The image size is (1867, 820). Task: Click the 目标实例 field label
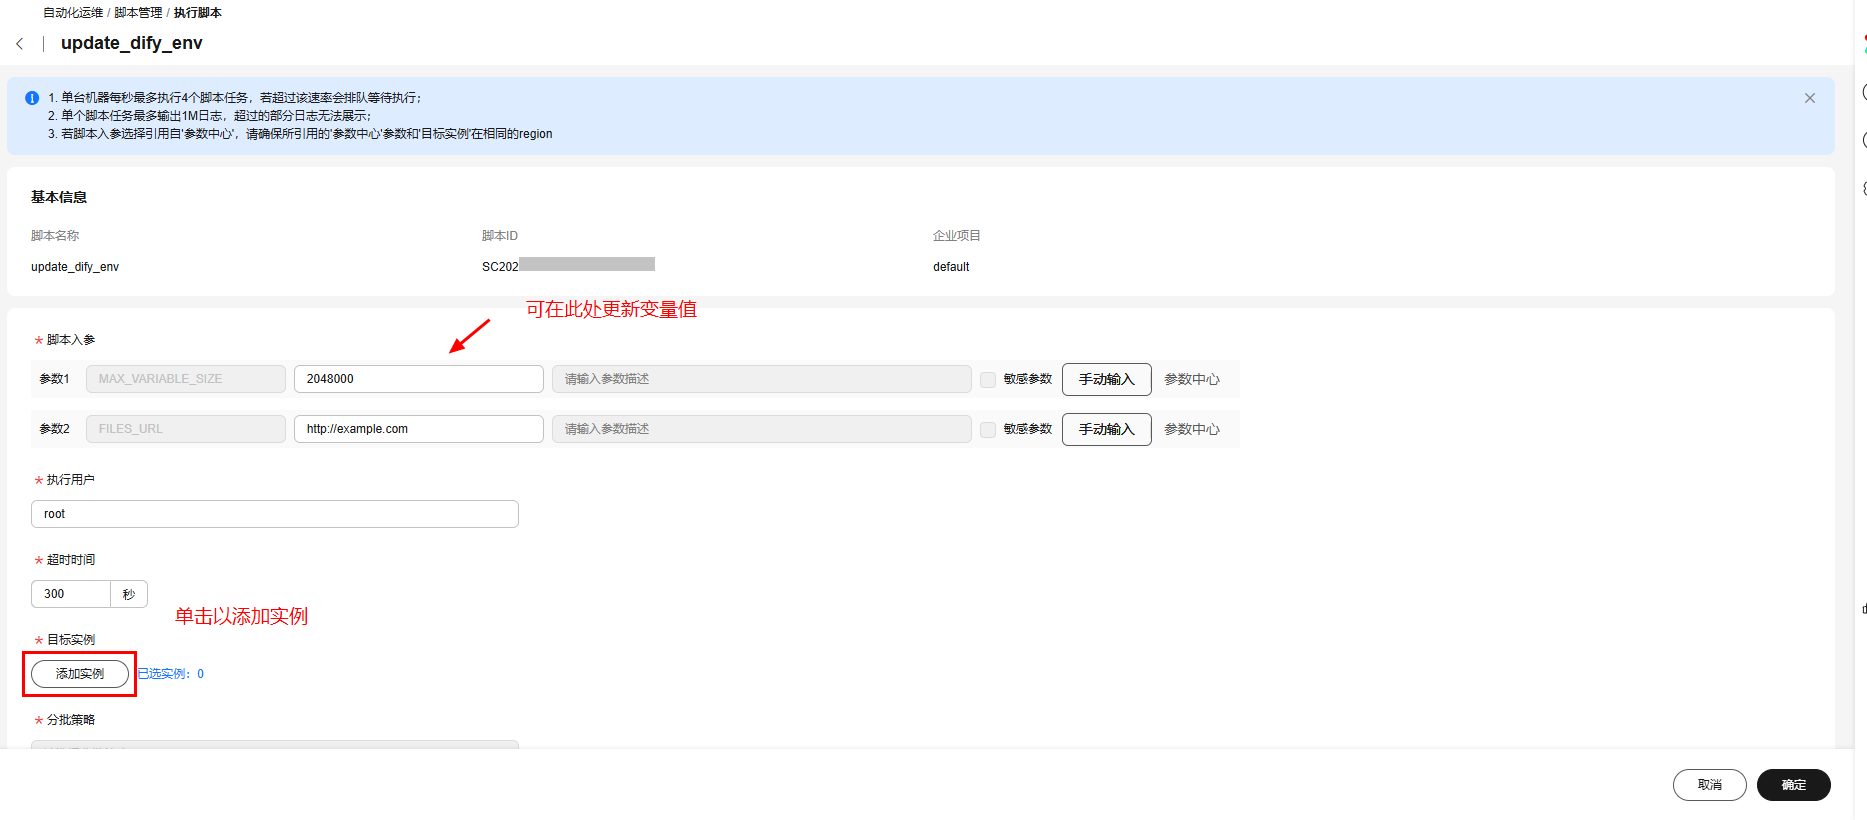click(71, 640)
